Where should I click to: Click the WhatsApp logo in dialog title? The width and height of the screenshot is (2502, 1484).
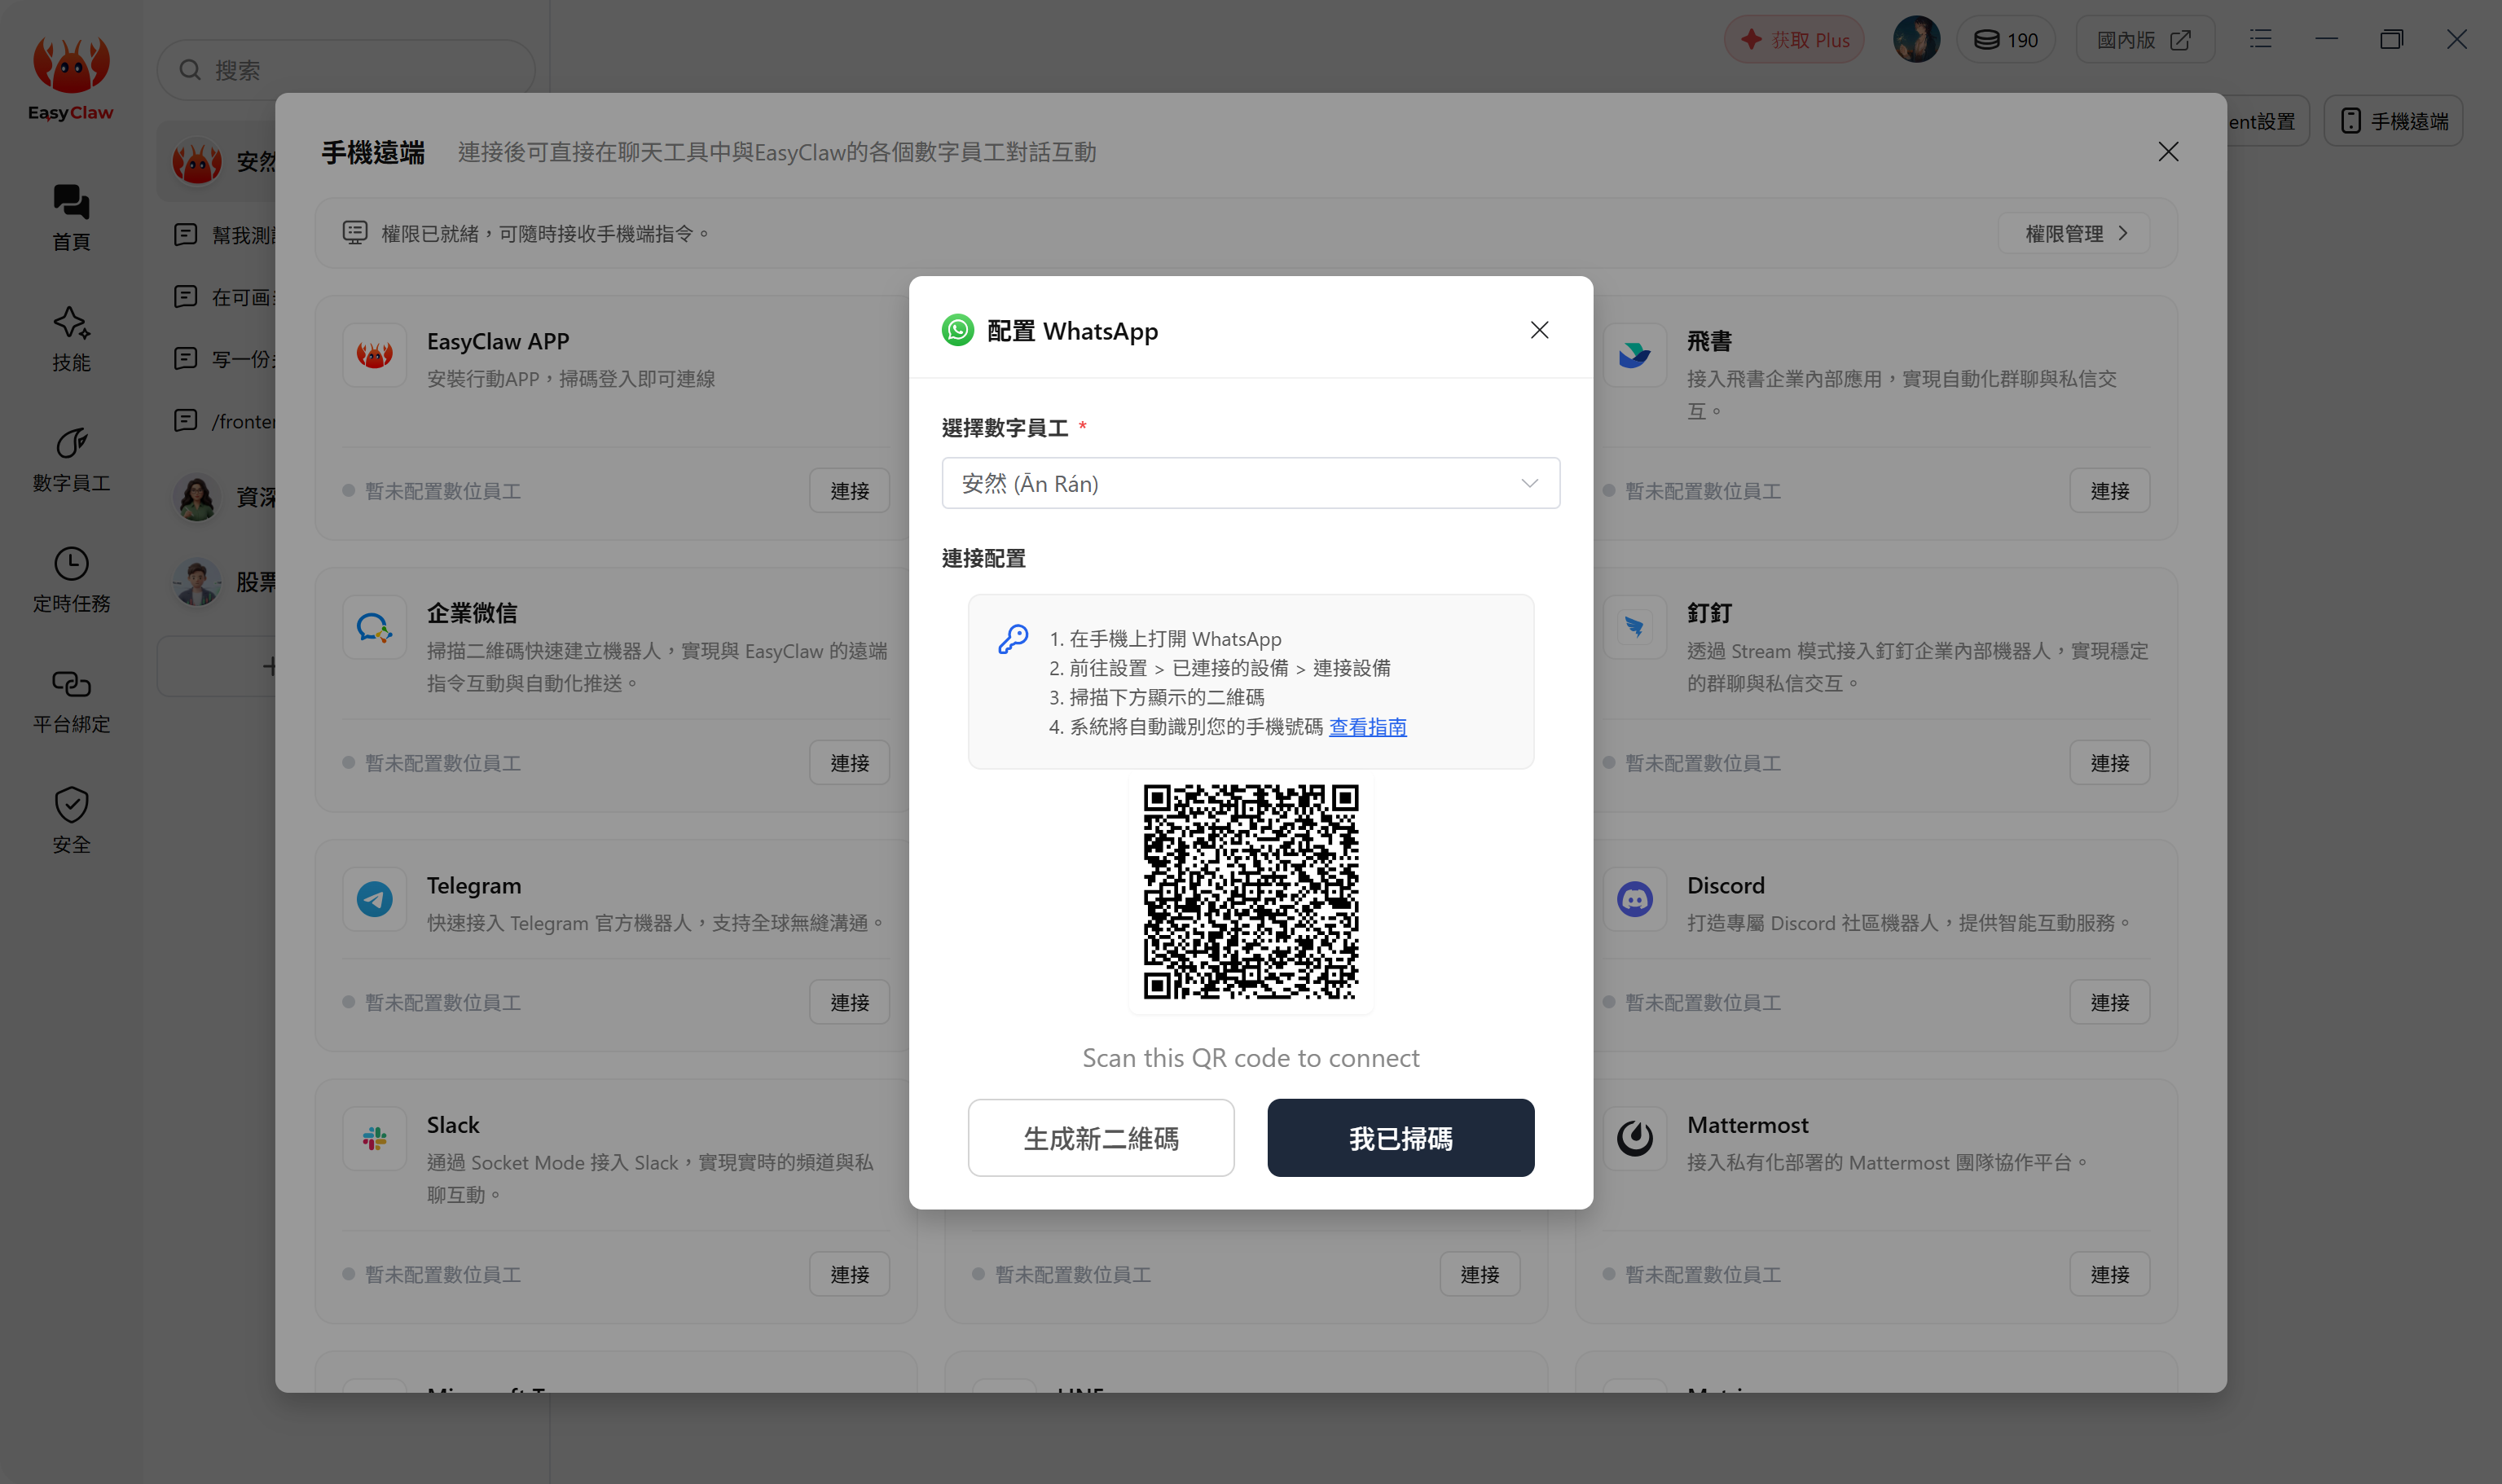(x=957, y=330)
